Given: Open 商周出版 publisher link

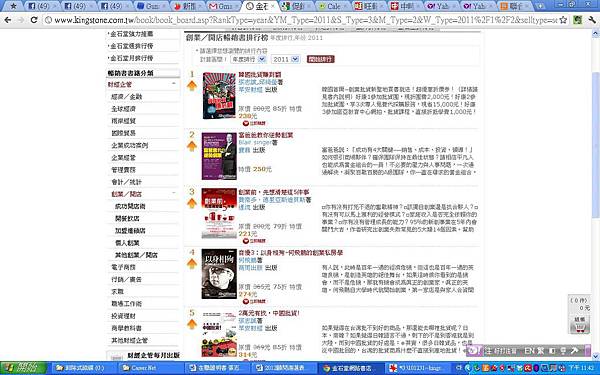Looking at the screenshot, I should pyautogui.click(x=251, y=268).
